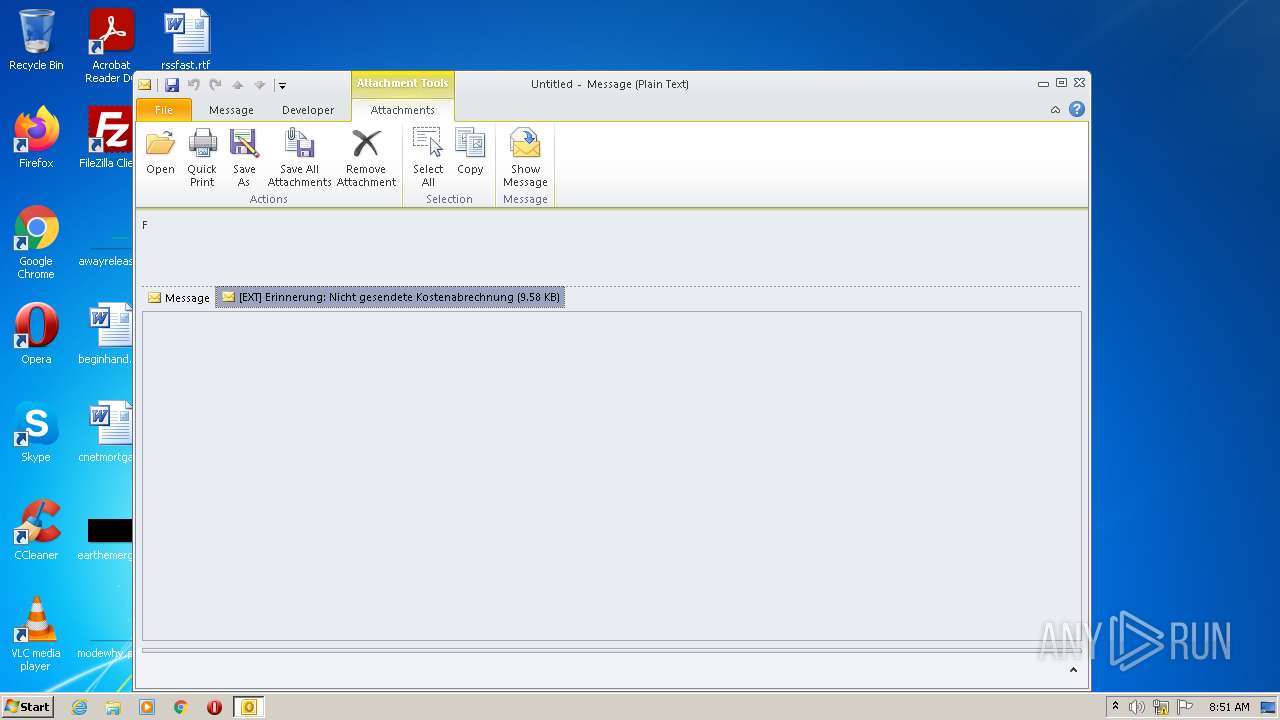Viewport: 1280px width, 720px height.
Task: Switch to the Message ribbon tab
Action: pos(231,110)
